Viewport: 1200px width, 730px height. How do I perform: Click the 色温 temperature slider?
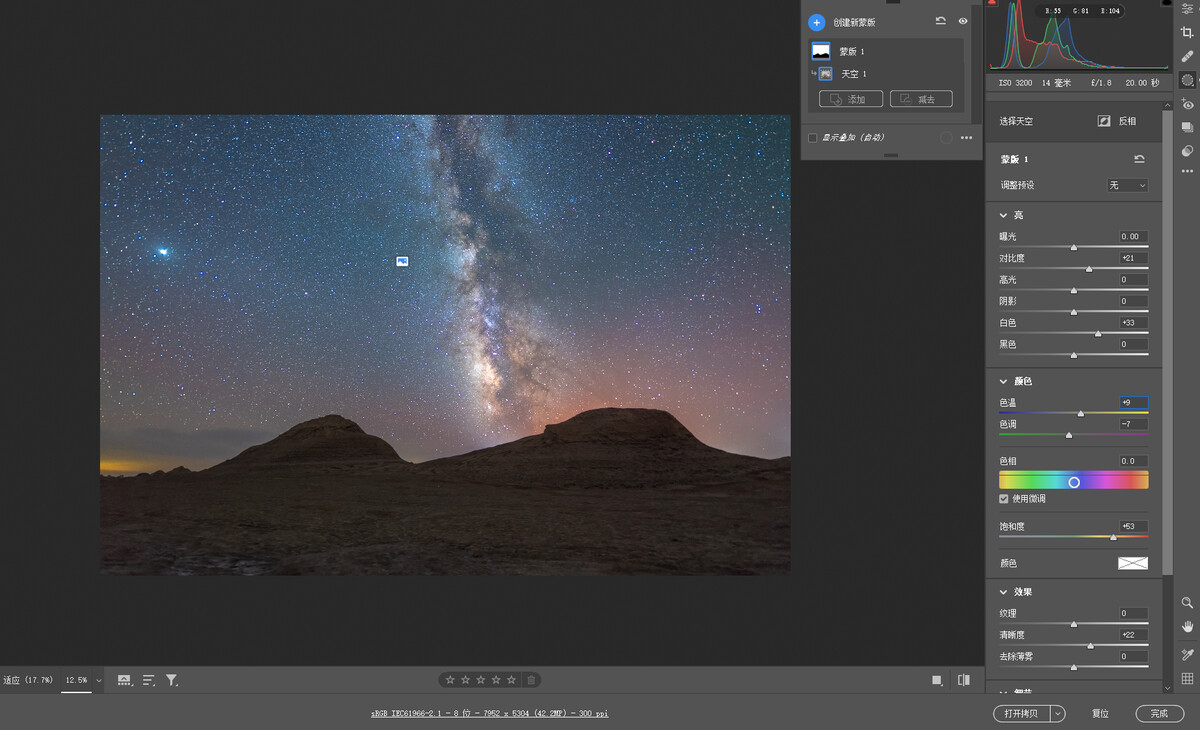point(1074,412)
